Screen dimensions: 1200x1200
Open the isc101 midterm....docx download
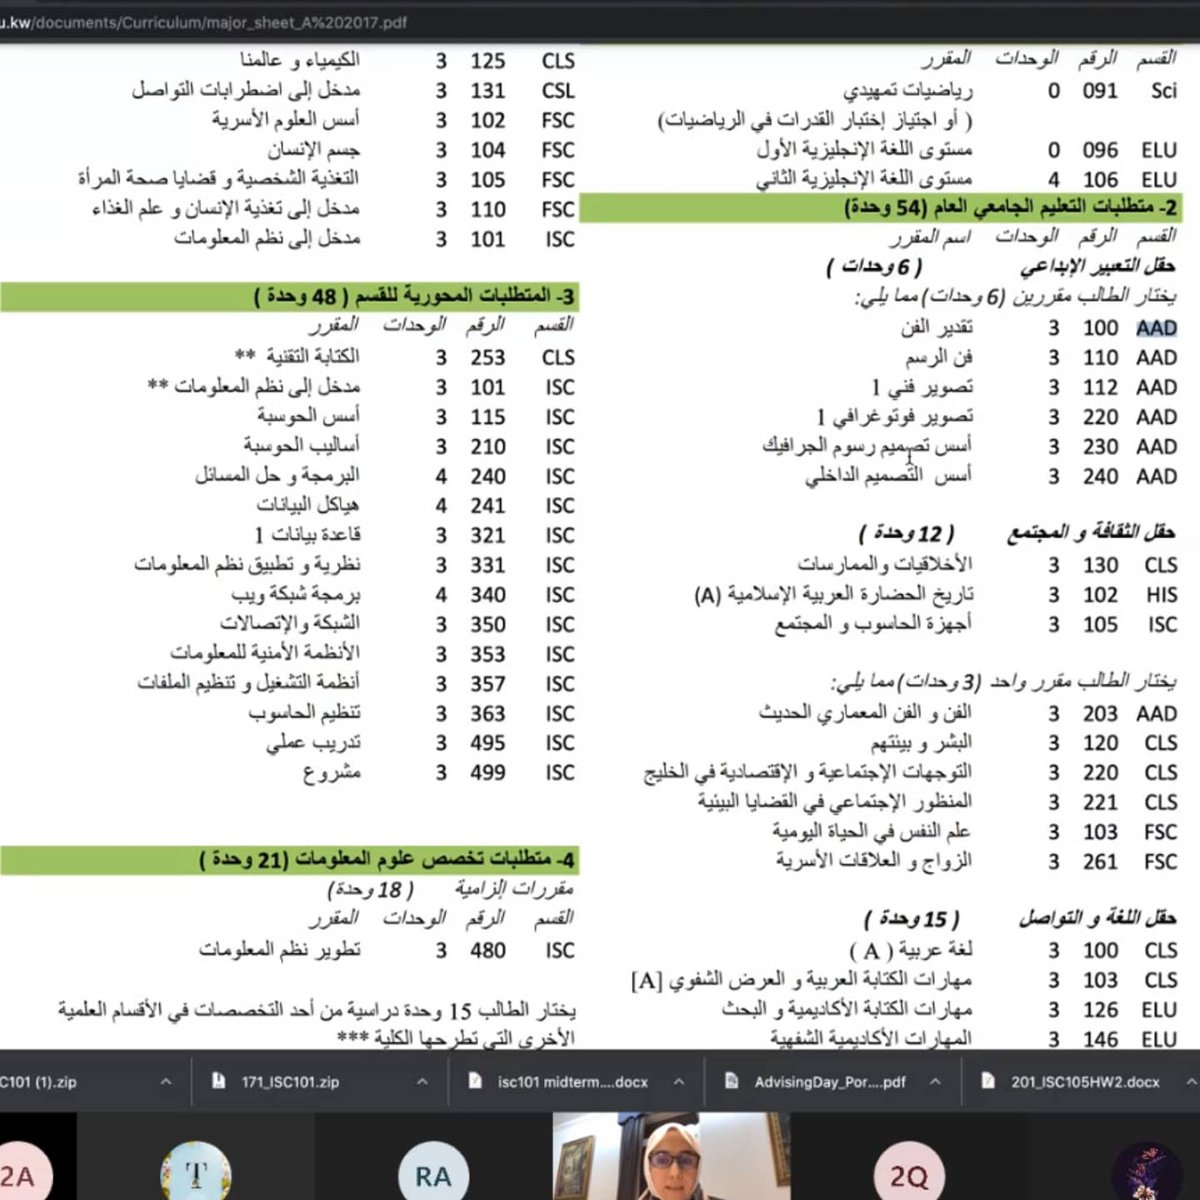(x=573, y=1081)
